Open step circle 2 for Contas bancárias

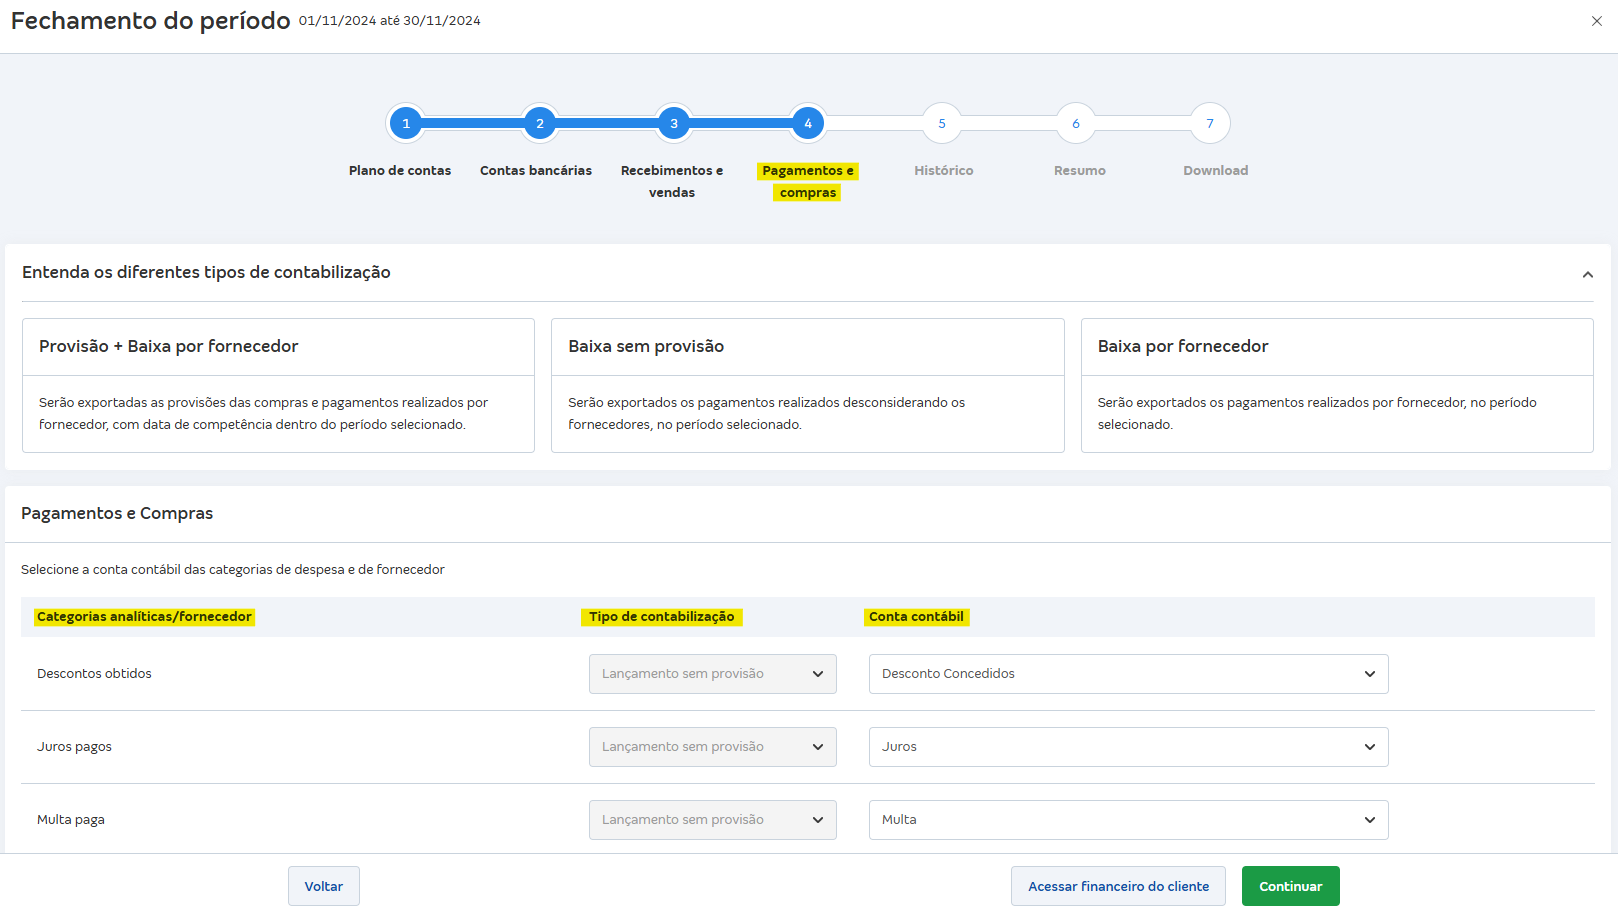(540, 122)
